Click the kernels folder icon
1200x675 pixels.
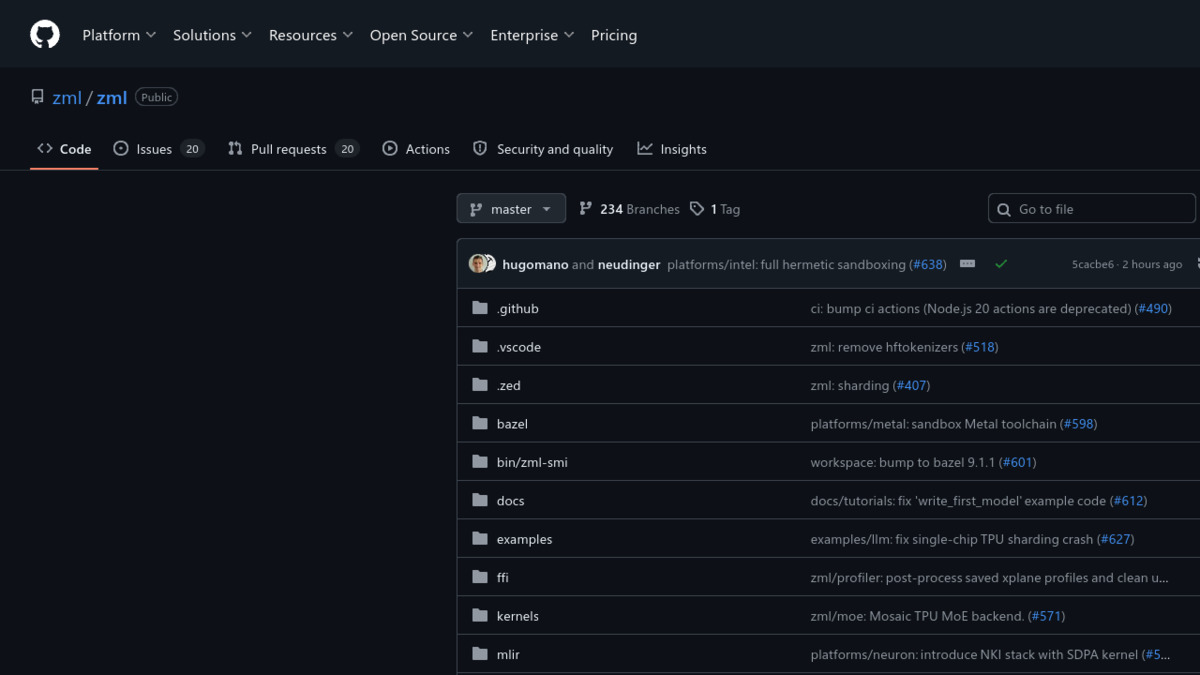pos(480,615)
